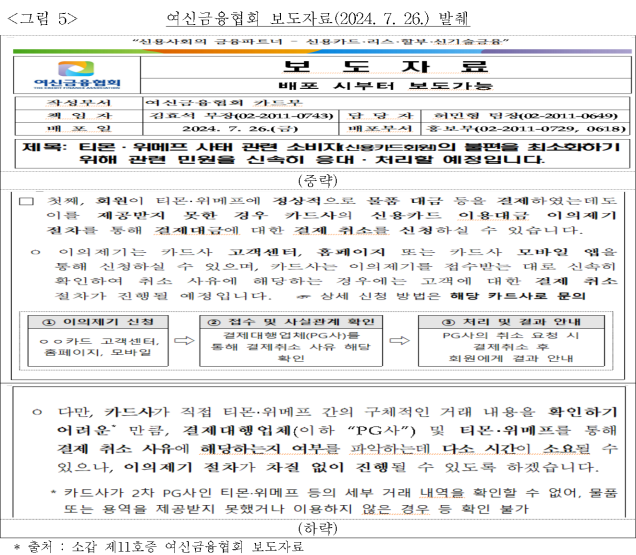The height and width of the screenshot is (555, 636).
Task: Click the 여신금융협회 logo image
Action: (77, 75)
